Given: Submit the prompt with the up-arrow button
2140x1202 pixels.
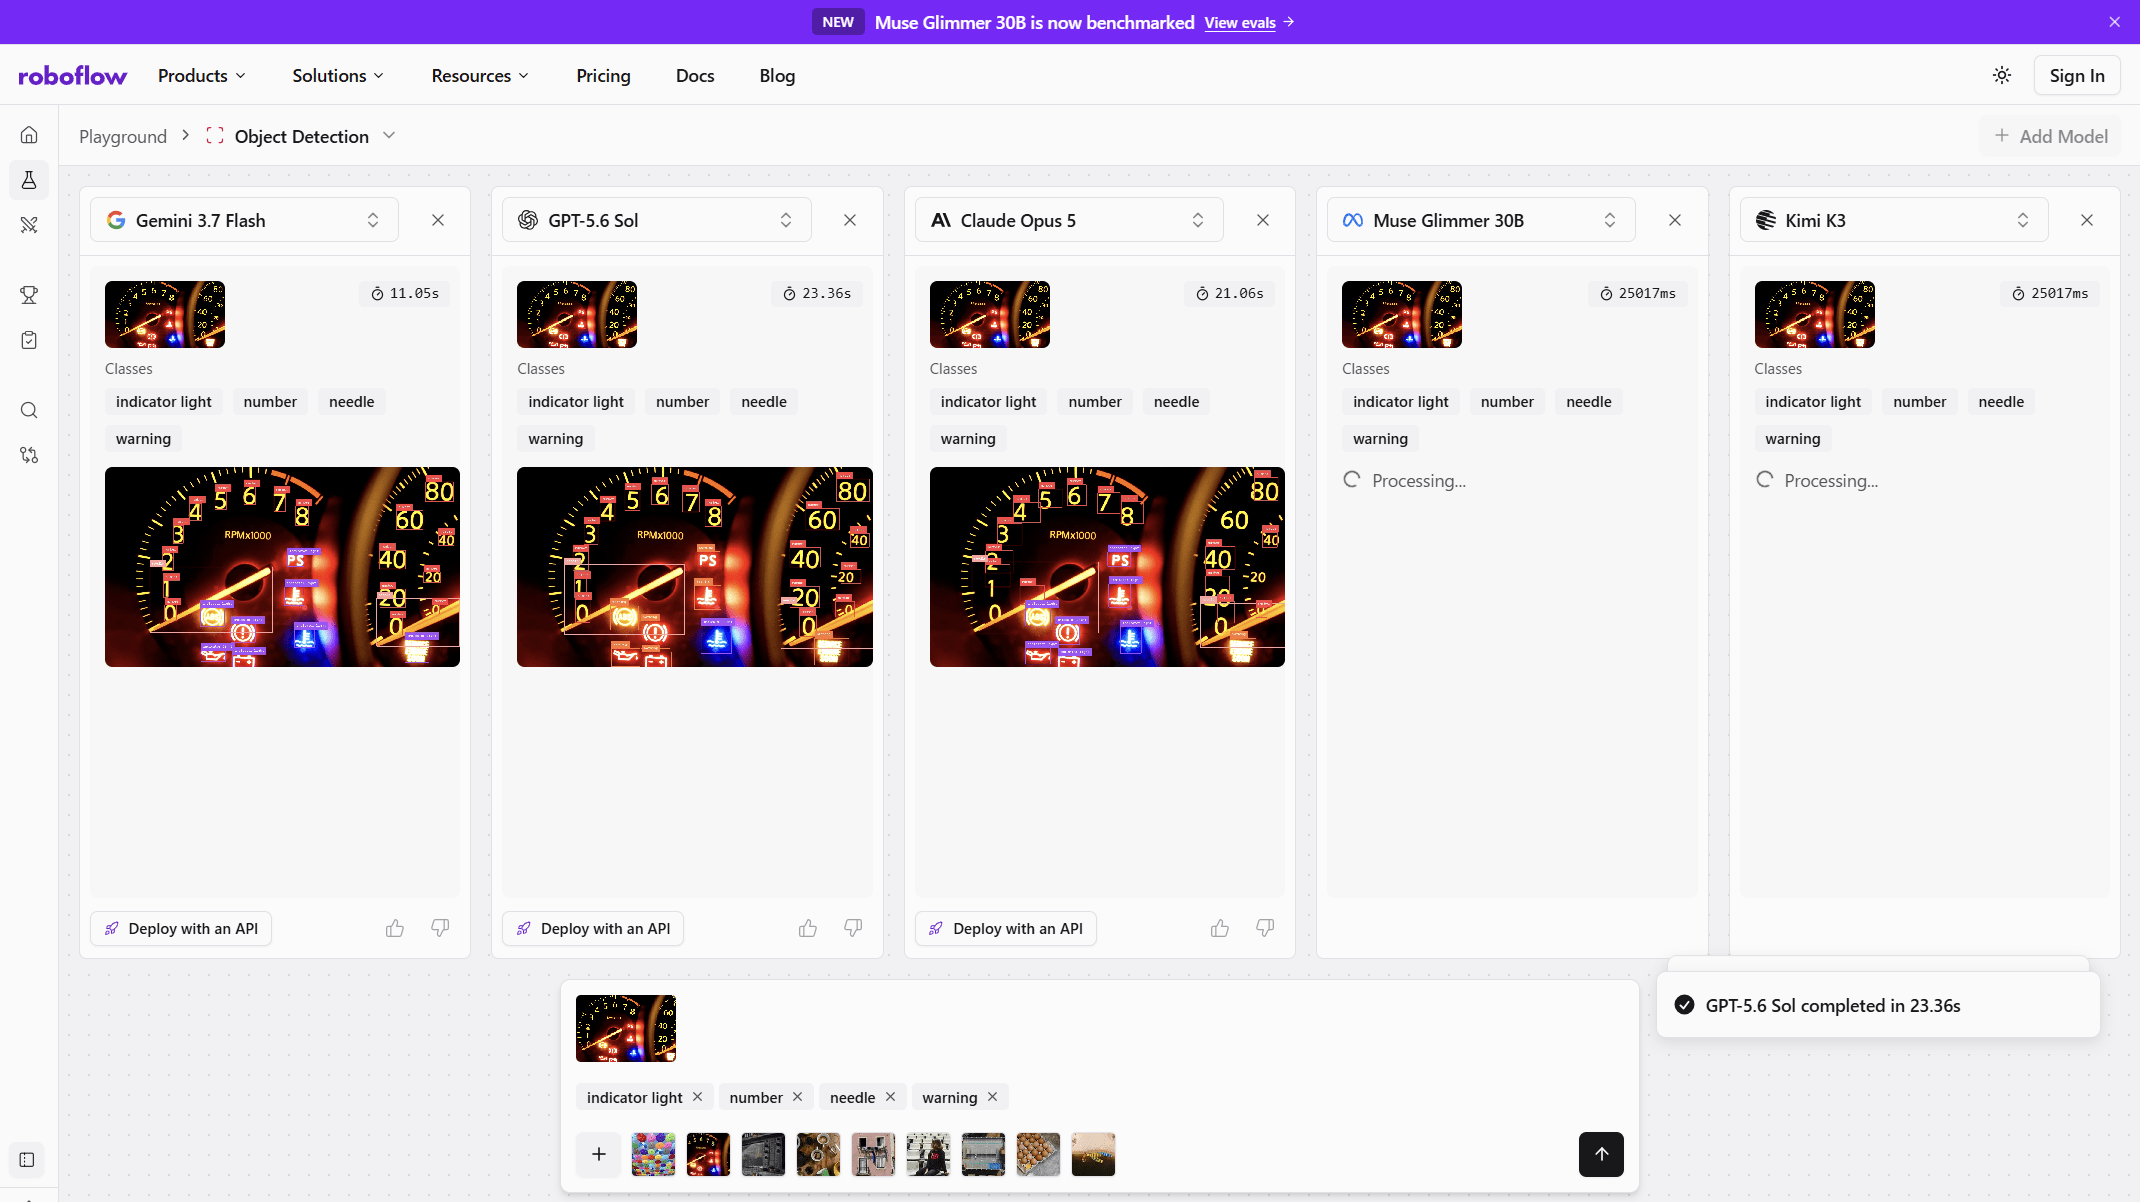Looking at the screenshot, I should 1601,1154.
